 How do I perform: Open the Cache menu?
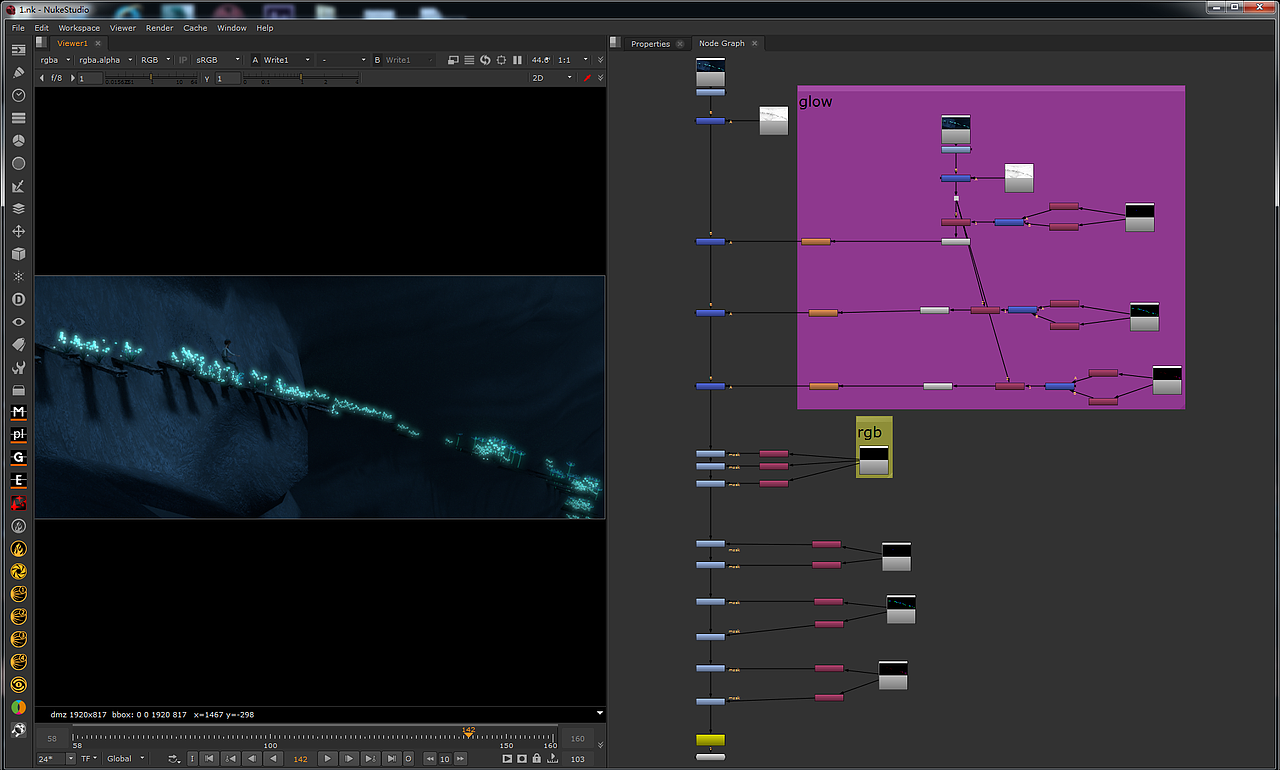195,28
